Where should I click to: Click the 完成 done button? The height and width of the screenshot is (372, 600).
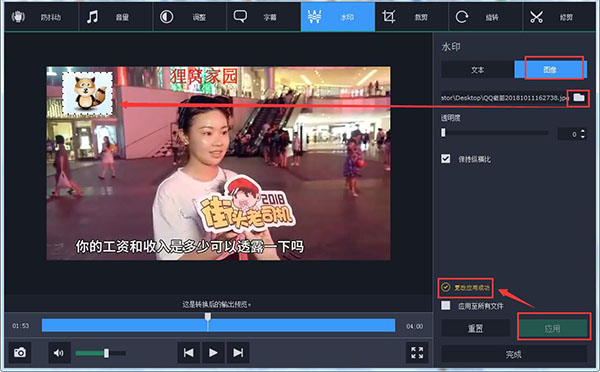click(514, 354)
